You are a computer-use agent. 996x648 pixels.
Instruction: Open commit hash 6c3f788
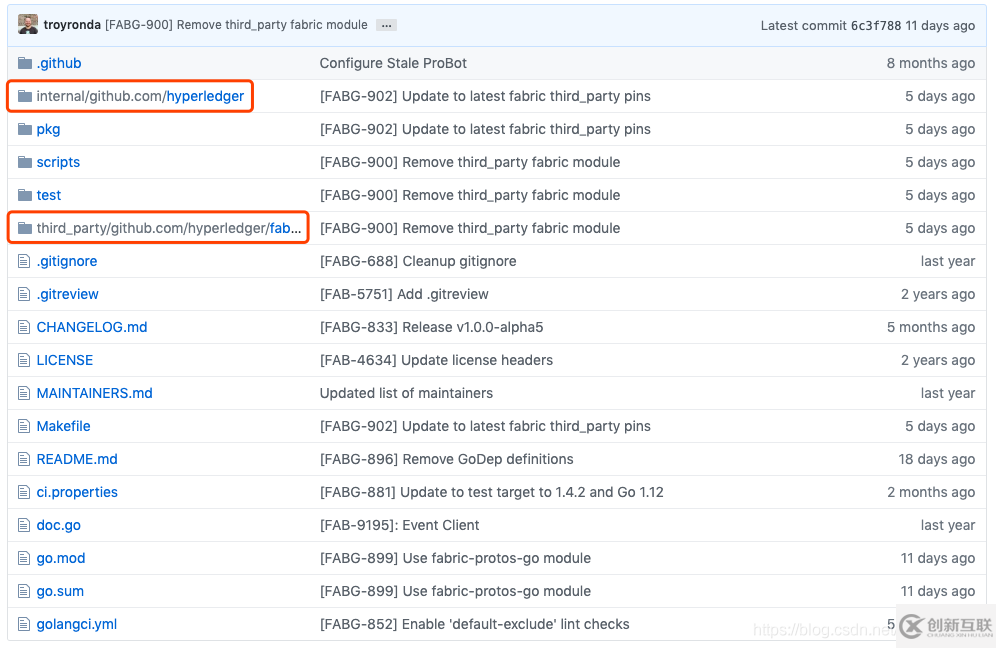tap(876, 25)
